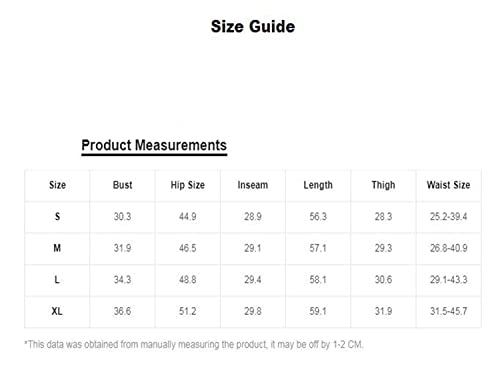Click the S waist range 25.2-39.4
Viewport: 500px width, 367px height.
tap(448, 217)
